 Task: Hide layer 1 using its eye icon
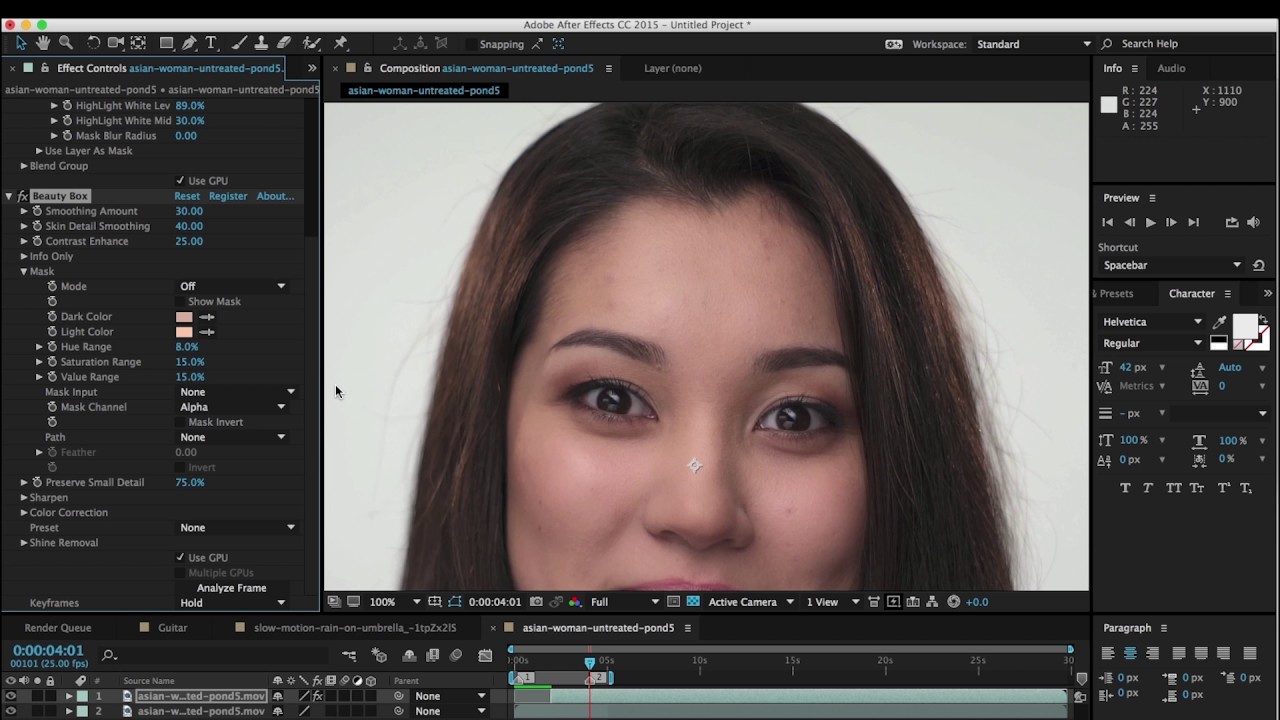point(11,696)
